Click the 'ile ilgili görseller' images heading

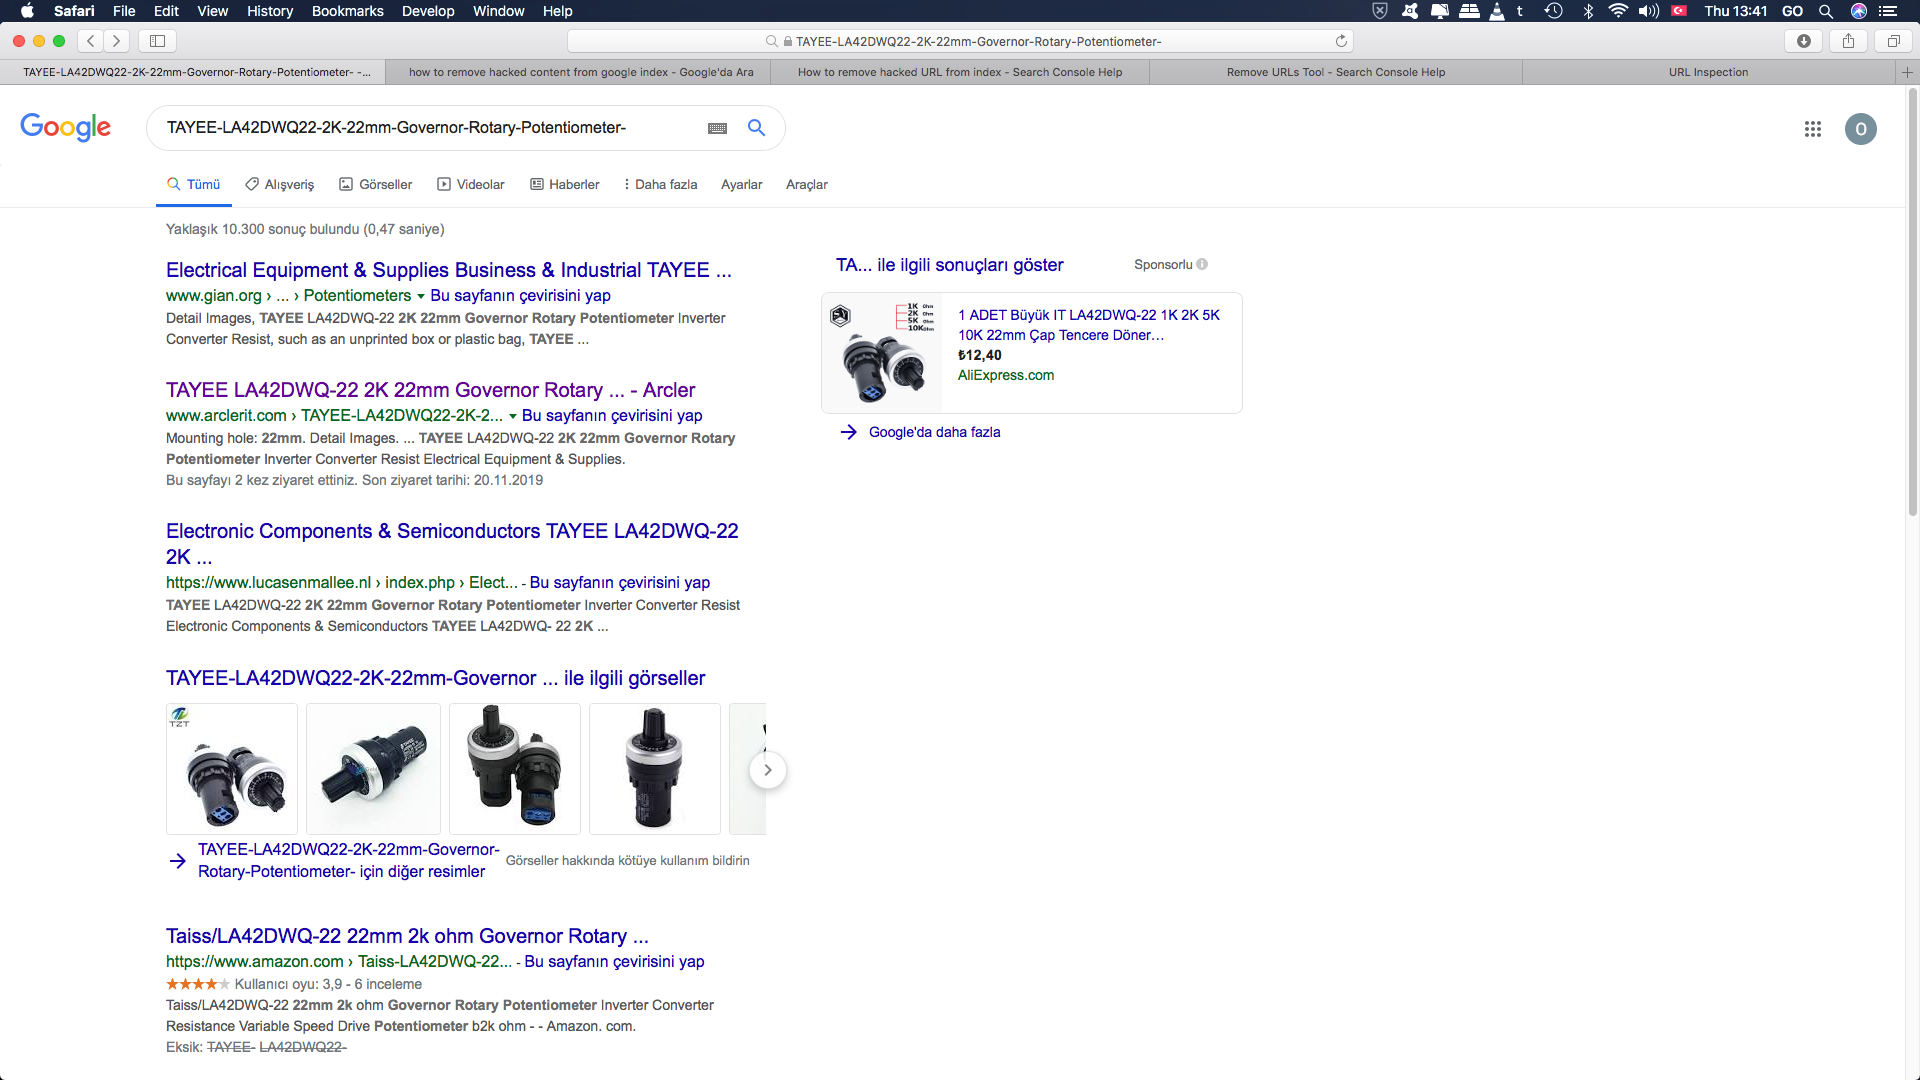tap(435, 678)
